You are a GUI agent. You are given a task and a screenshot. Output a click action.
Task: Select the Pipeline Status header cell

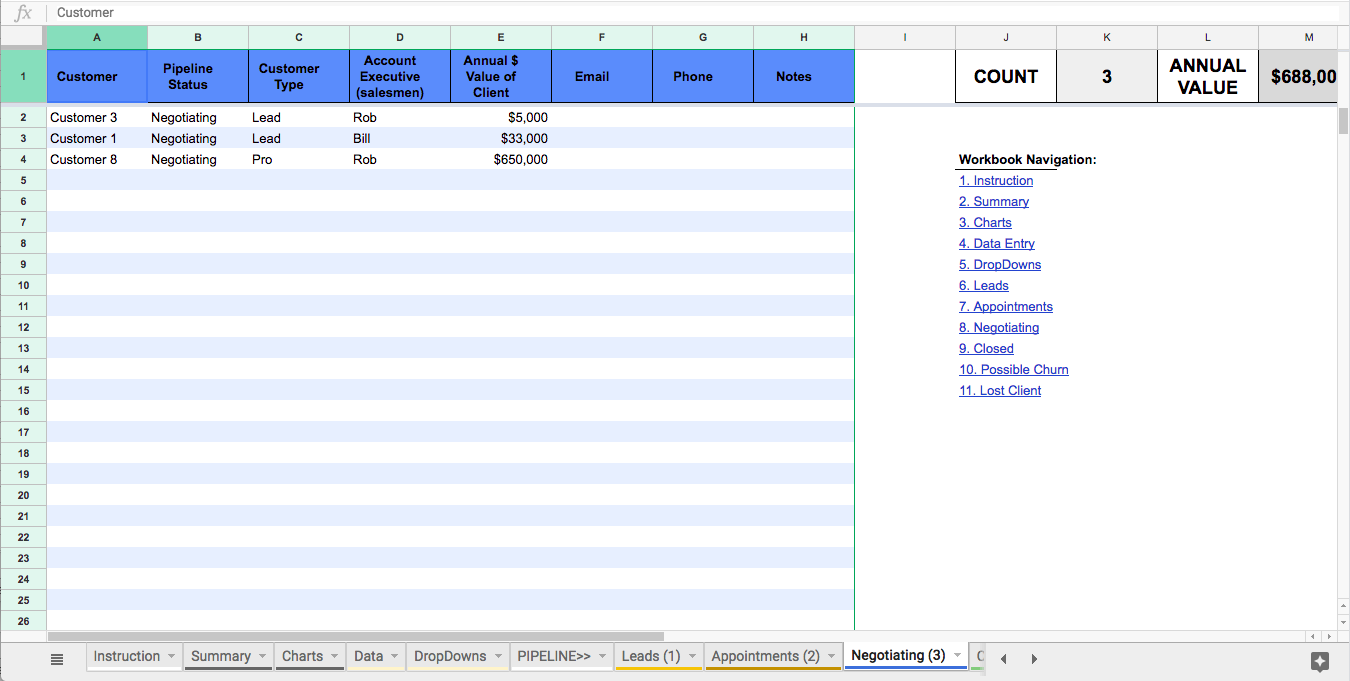click(x=198, y=76)
